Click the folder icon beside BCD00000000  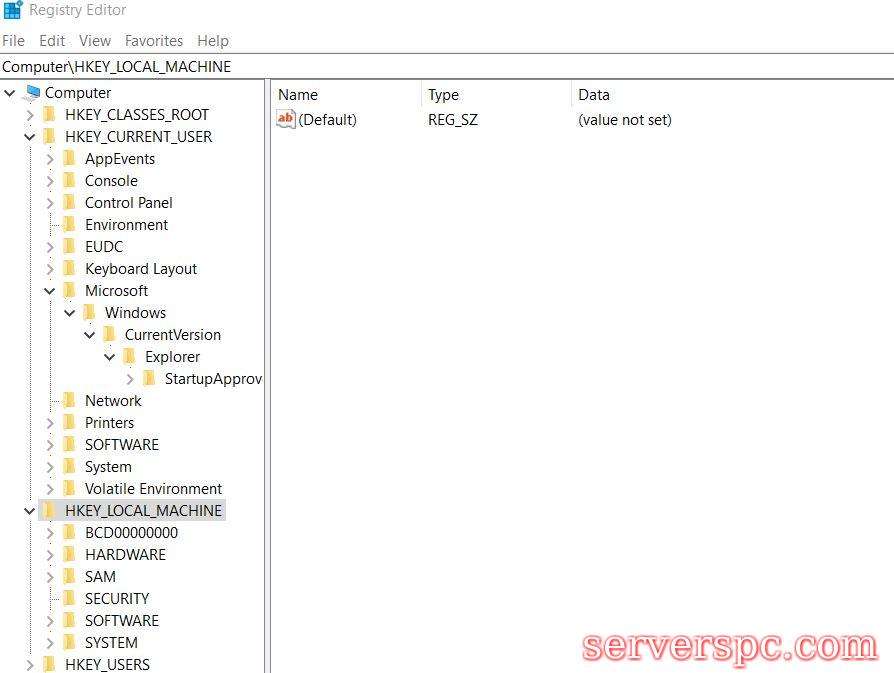point(69,533)
